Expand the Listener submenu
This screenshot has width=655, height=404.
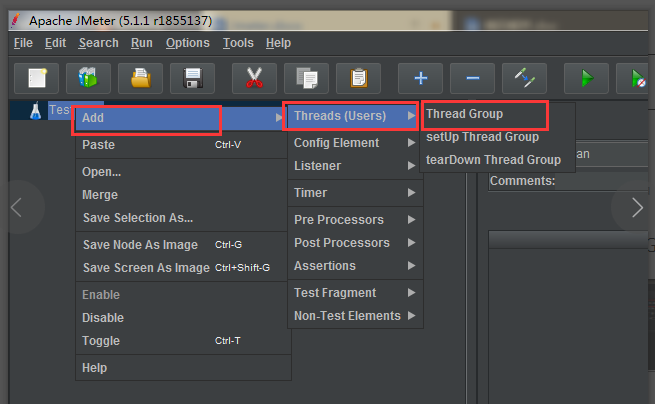(355, 166)
